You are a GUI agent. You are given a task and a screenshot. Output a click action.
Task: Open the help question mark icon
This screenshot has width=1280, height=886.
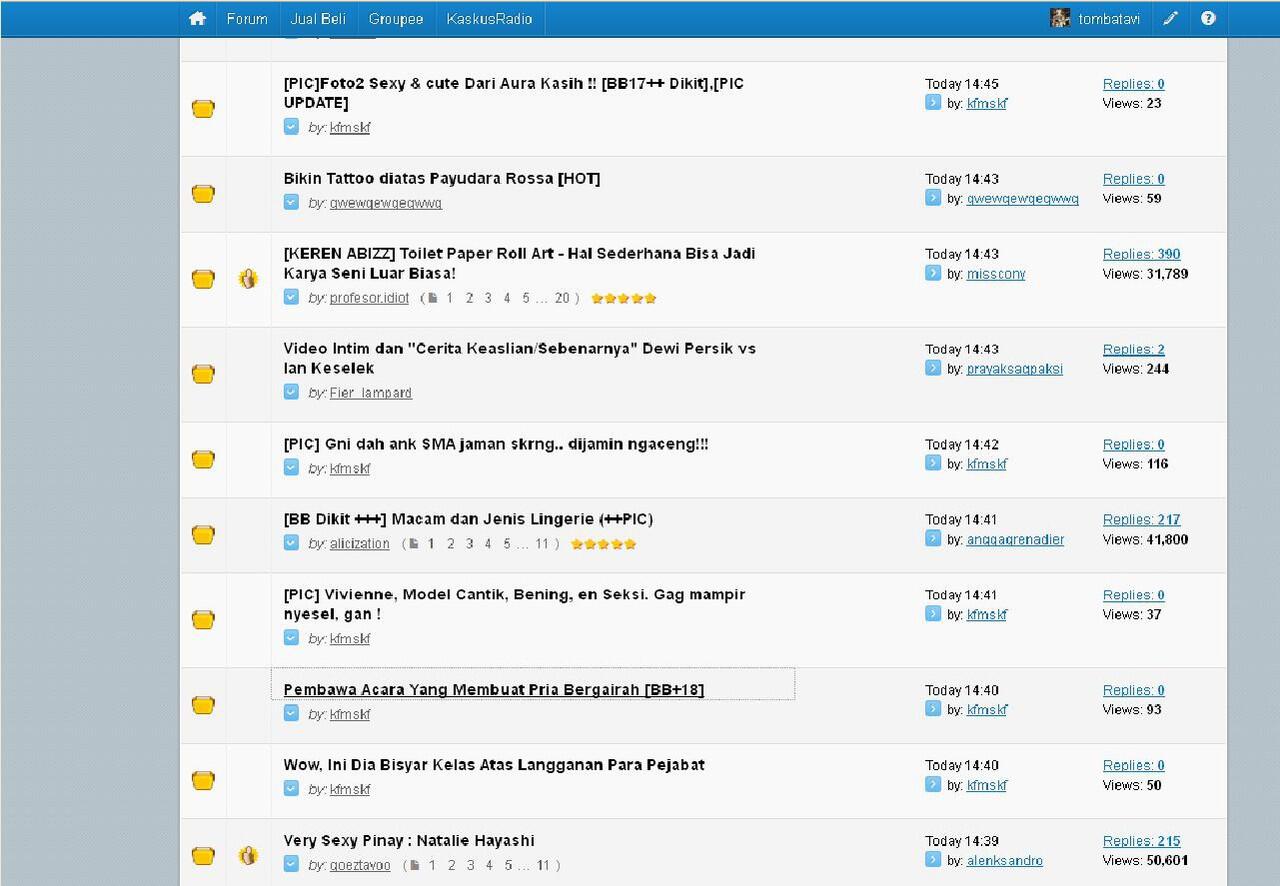pos(1208,18)
